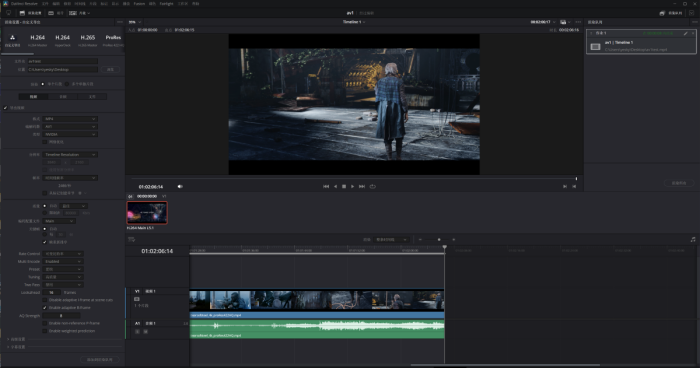
Task: Open the encoding profile dropdown showing Main
Action: tap(59, 221)
